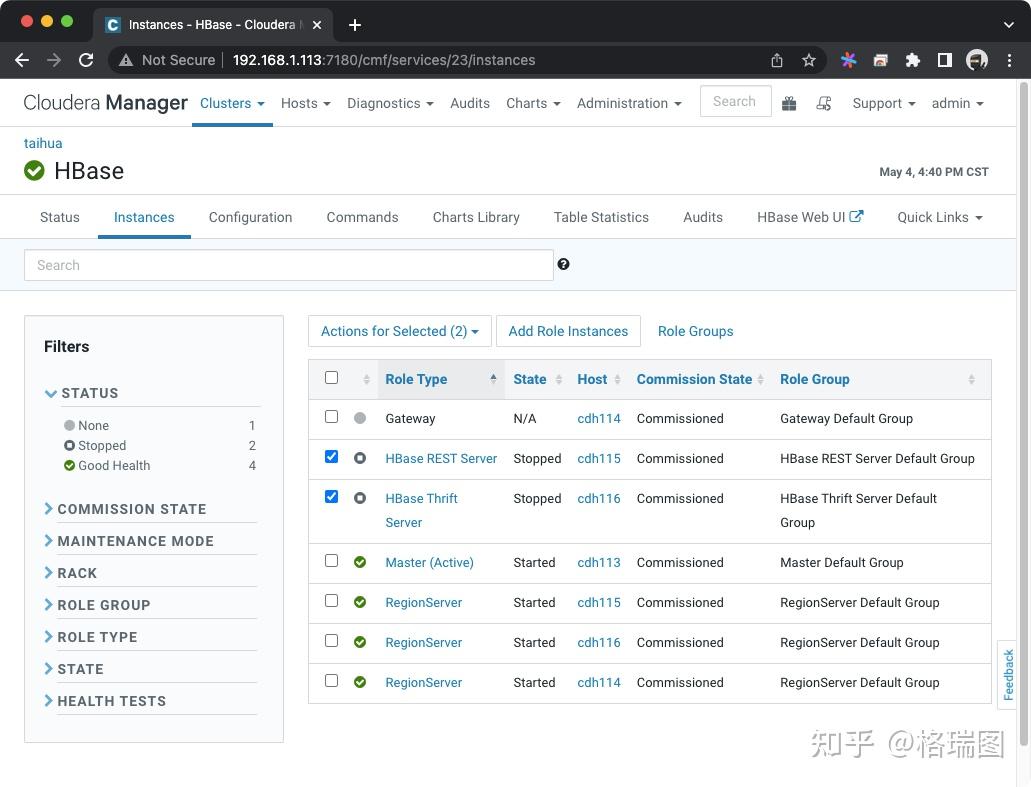Open the Actions for Selected dropdown

coord(399,331)
